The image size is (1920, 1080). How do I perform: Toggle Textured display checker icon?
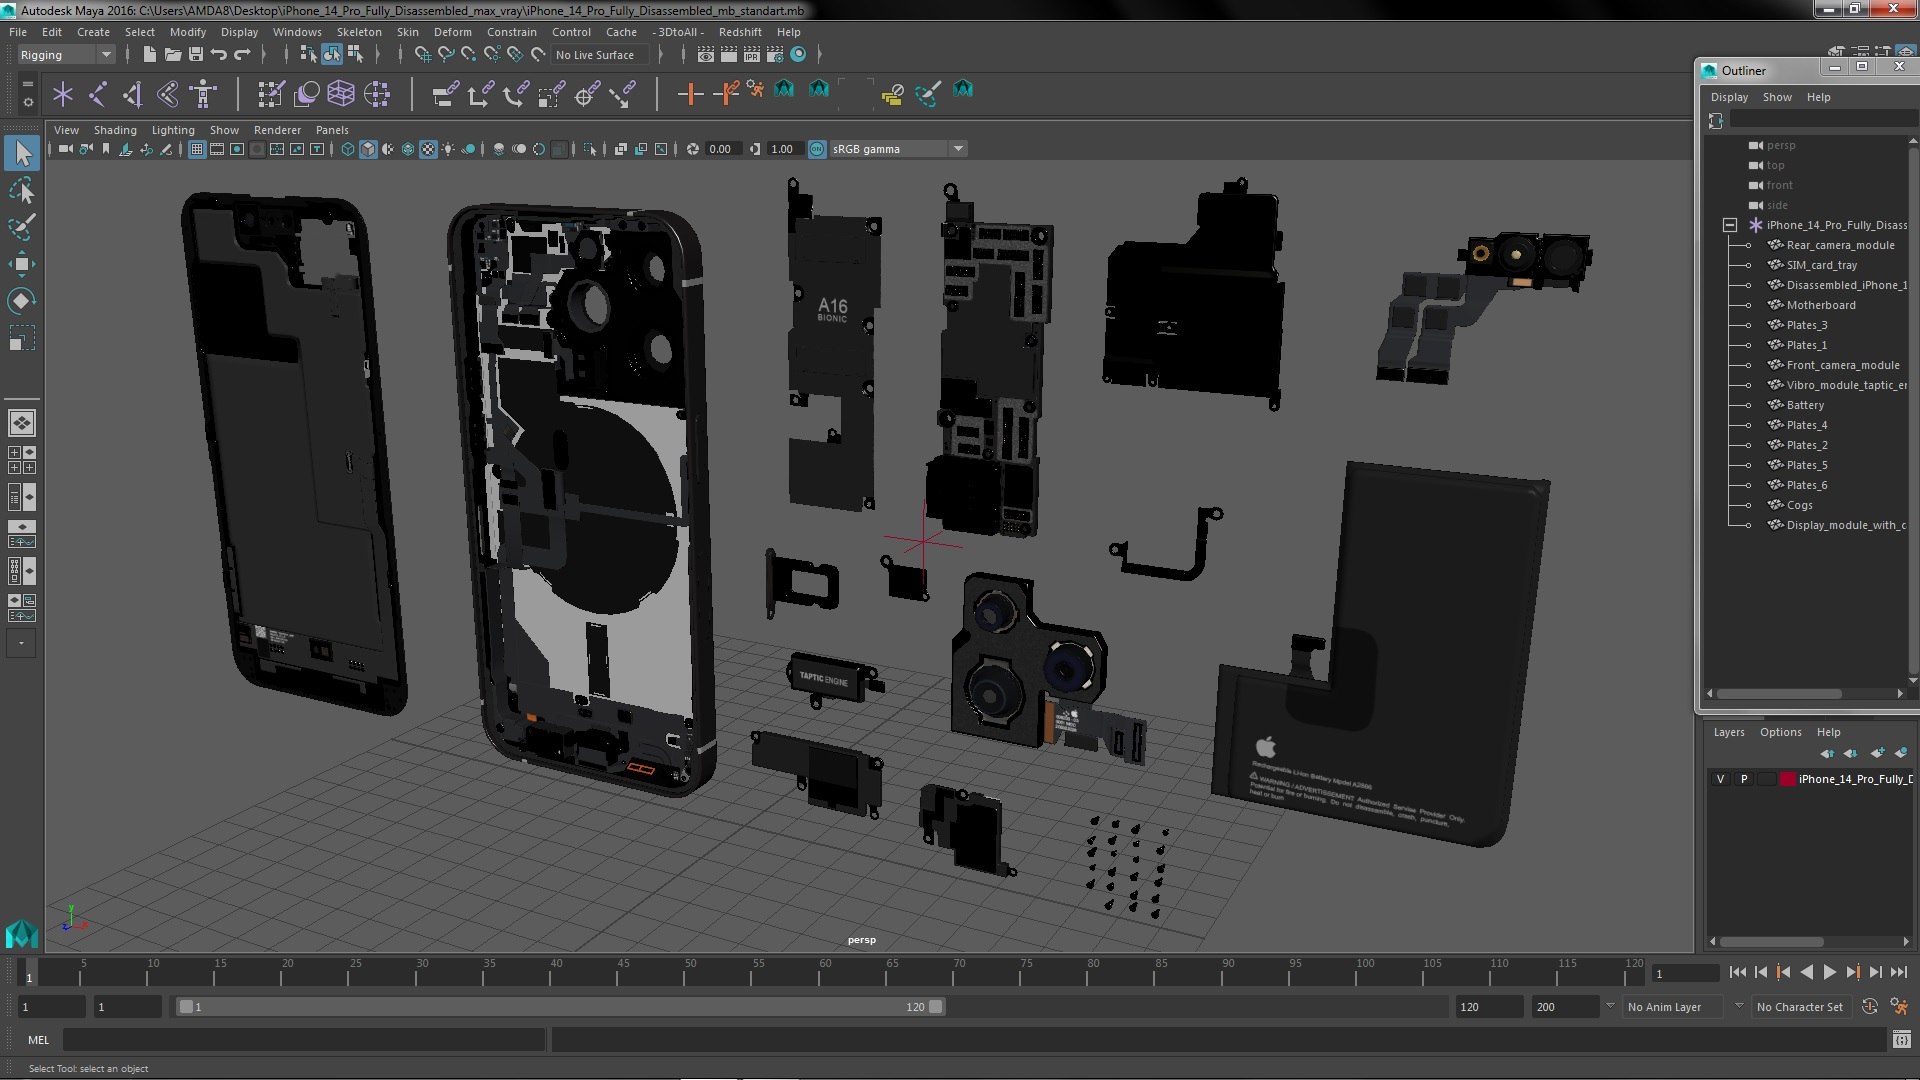point(428,150)
